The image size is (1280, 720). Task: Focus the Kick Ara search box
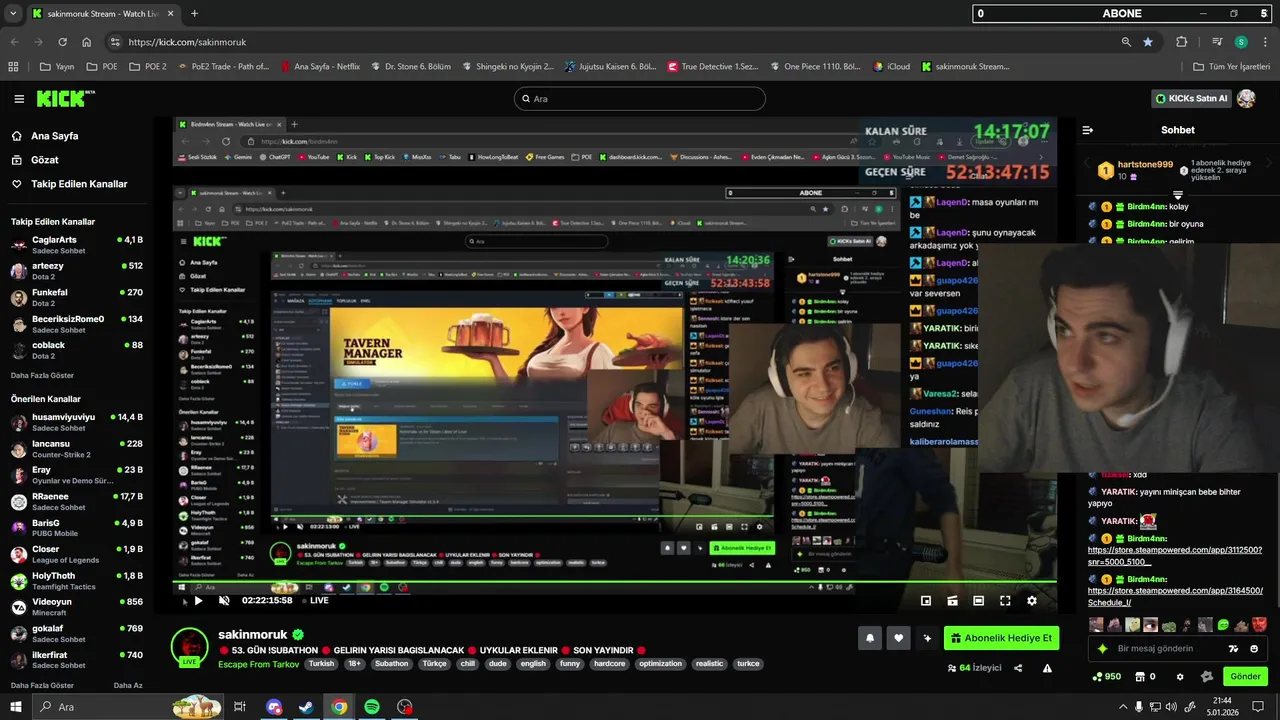(x=640, y=98)
